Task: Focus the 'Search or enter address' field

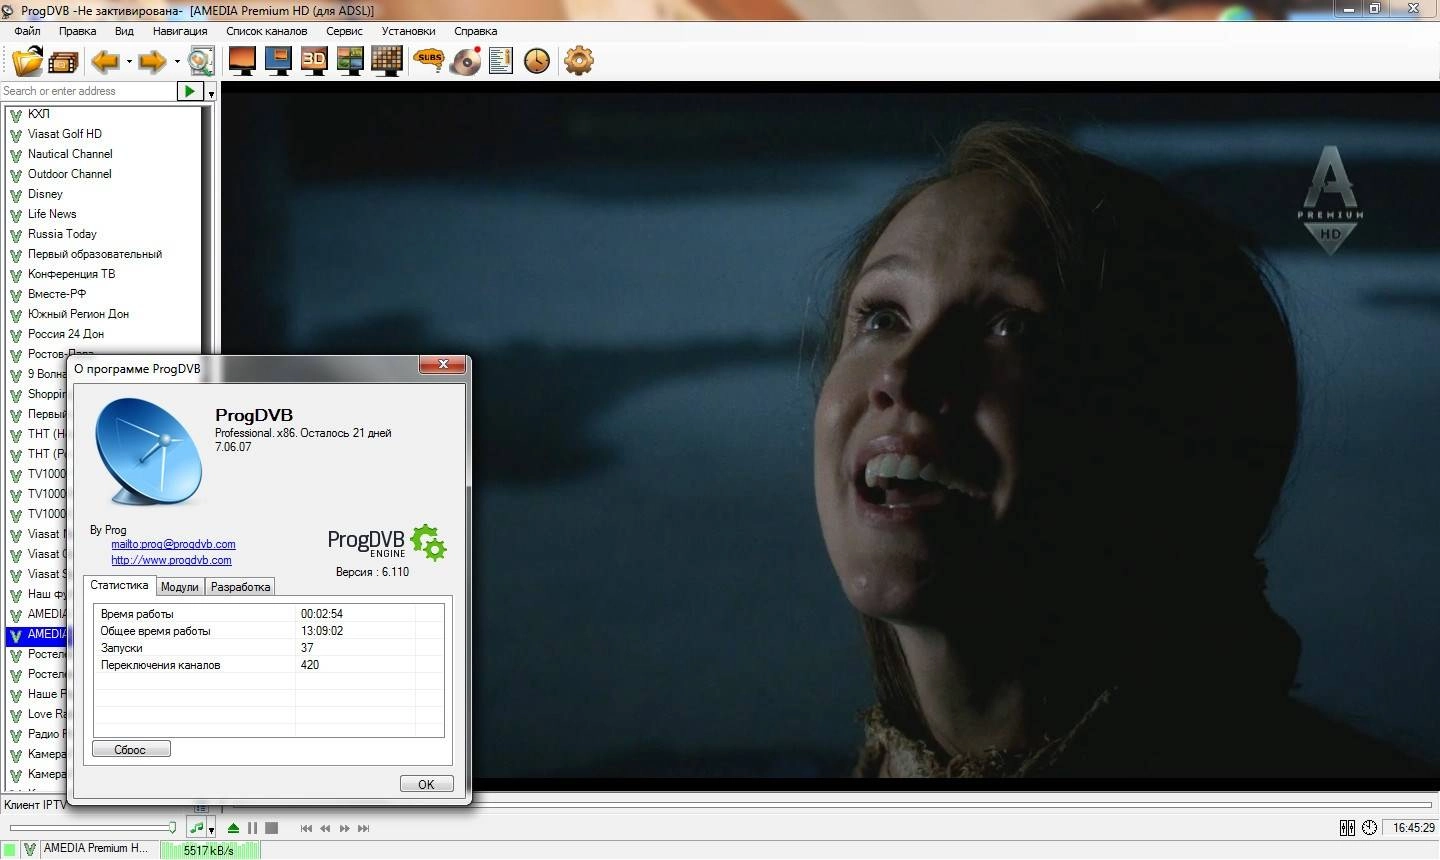Action: click(88, 91)
